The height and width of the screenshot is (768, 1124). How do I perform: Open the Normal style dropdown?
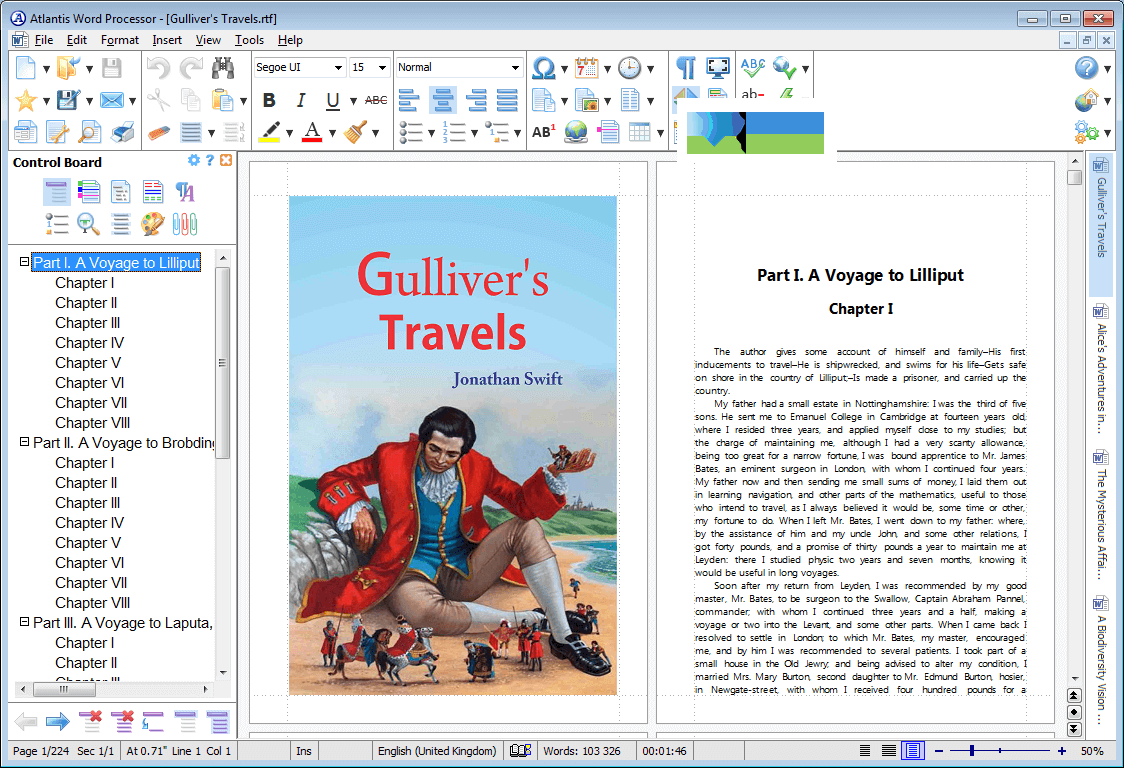coord(515,67)
